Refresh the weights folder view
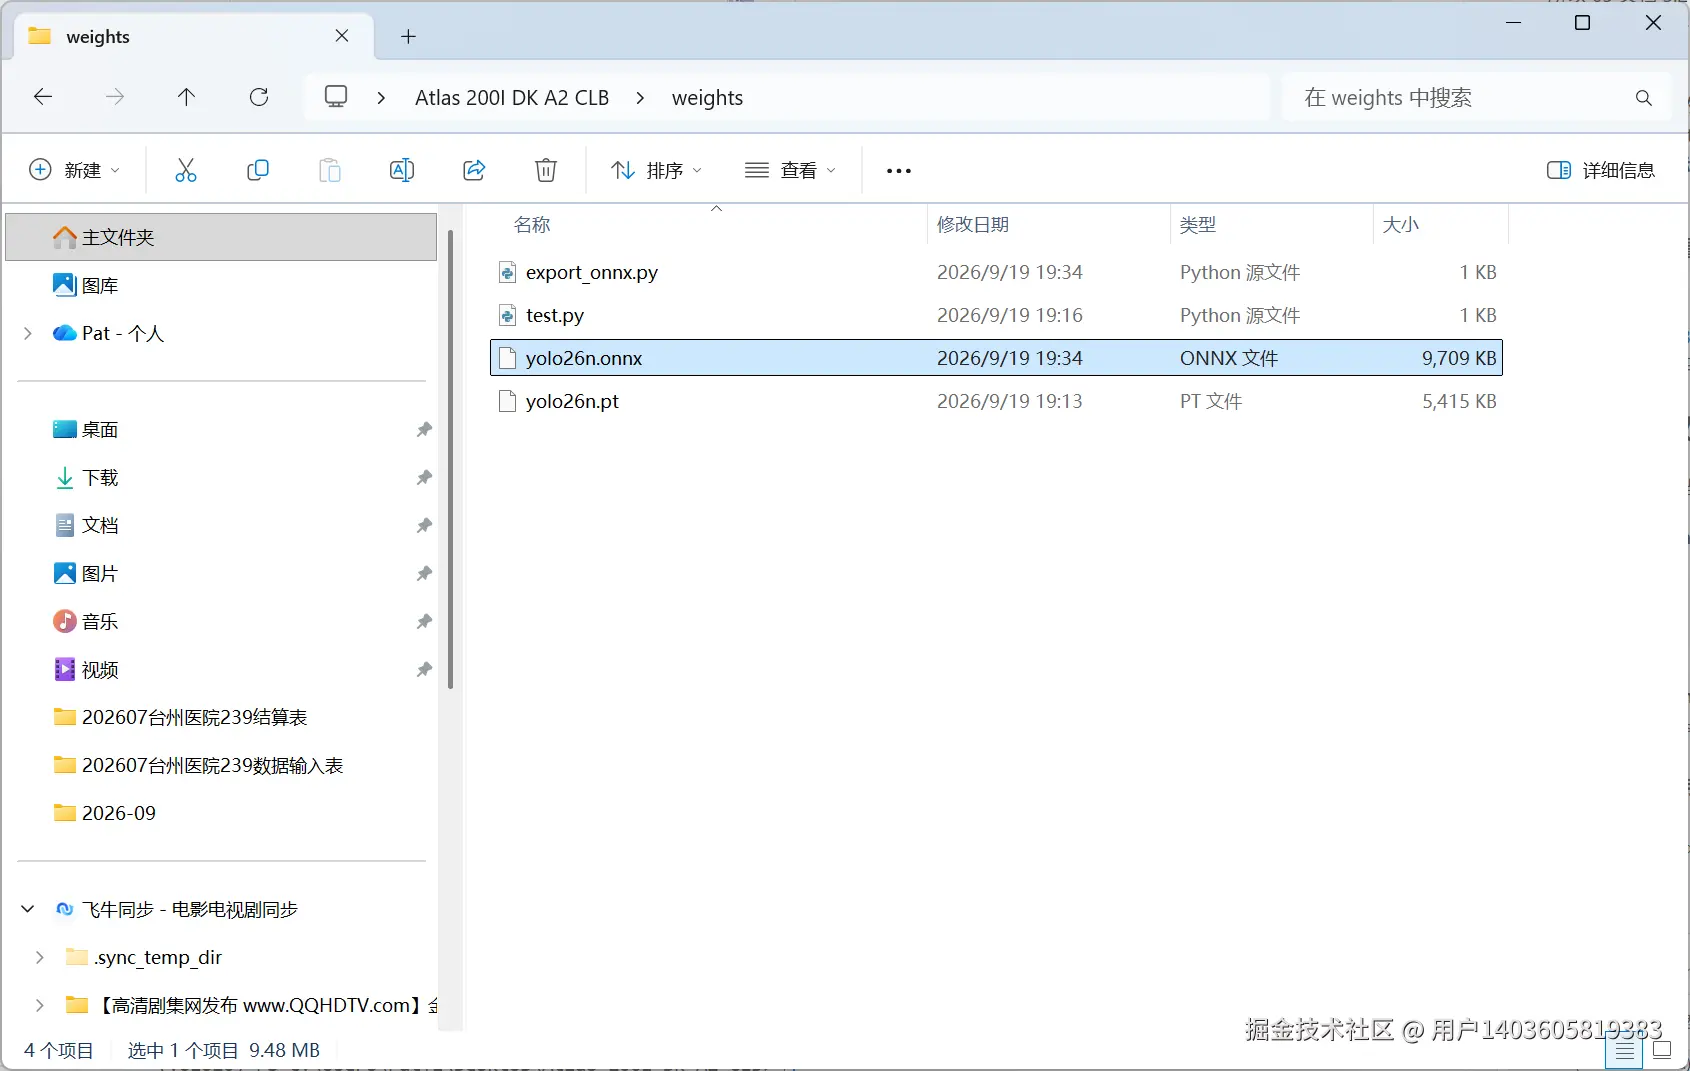 (x=259, y=97)
